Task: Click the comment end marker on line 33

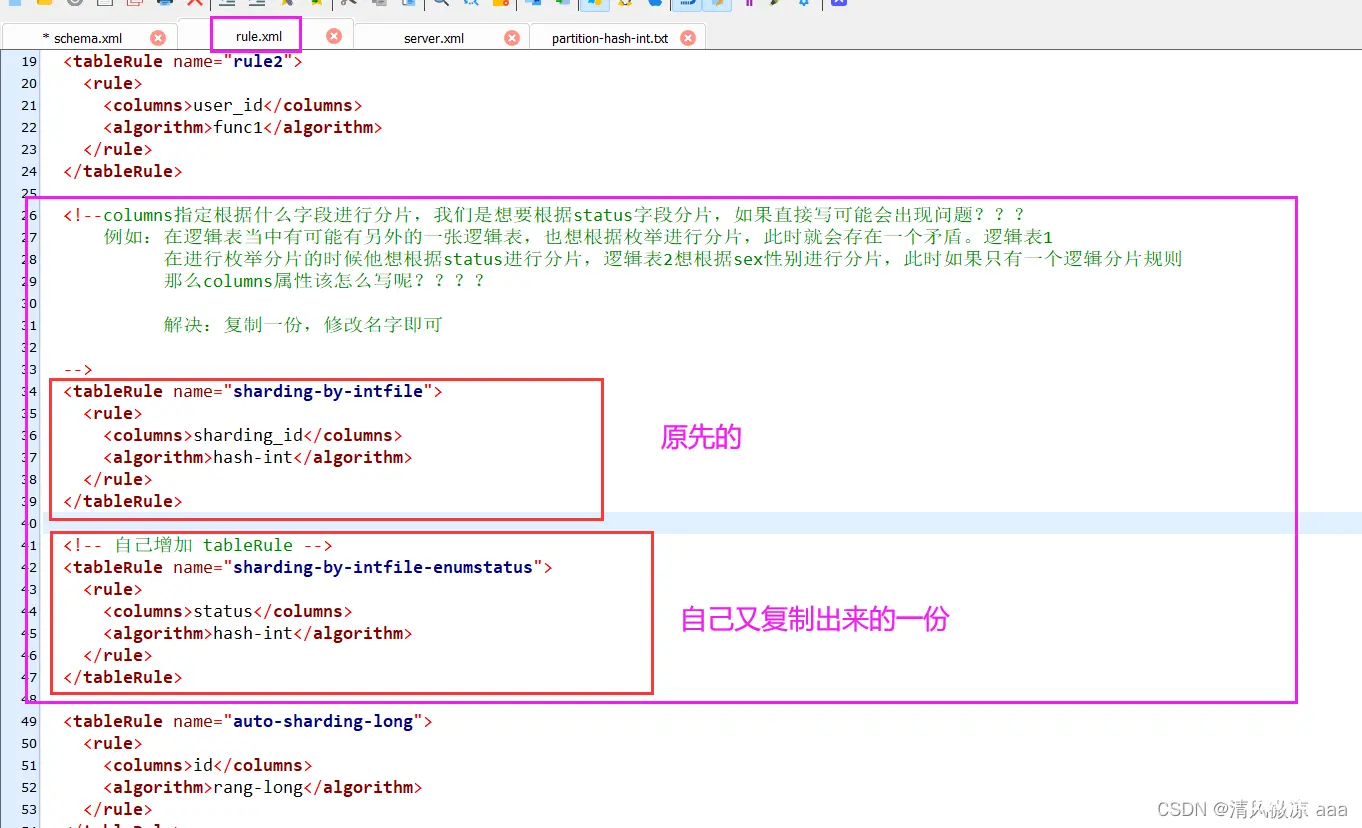Action: click(78, 369)
